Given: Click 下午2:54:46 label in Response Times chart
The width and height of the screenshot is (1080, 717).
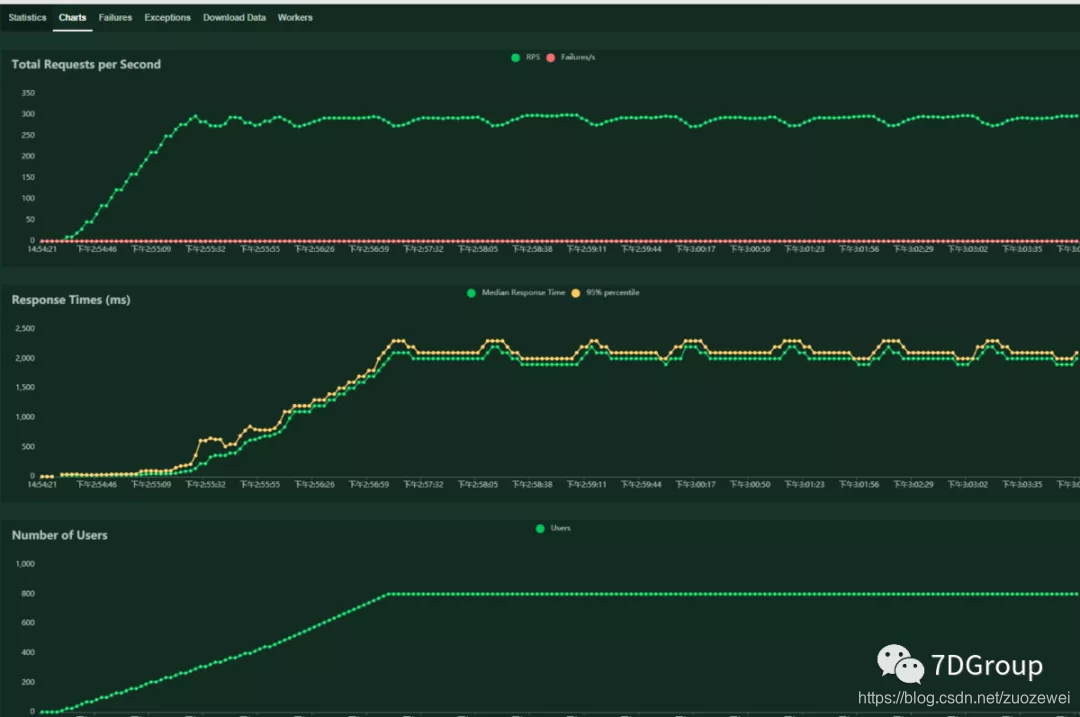Looking at the screenshot, I should coord(96,485).
